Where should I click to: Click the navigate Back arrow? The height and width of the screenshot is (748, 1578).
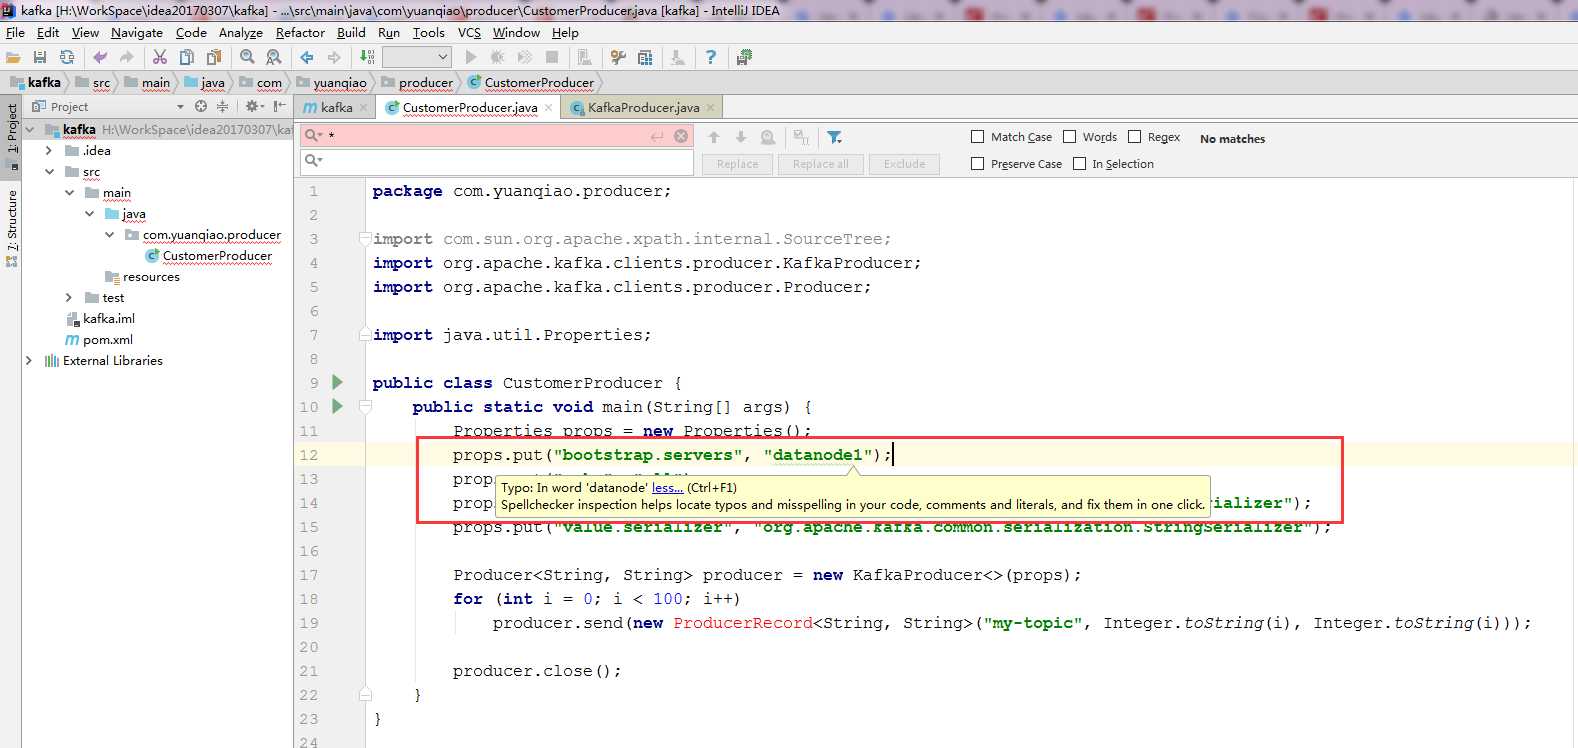pos(307,58)
